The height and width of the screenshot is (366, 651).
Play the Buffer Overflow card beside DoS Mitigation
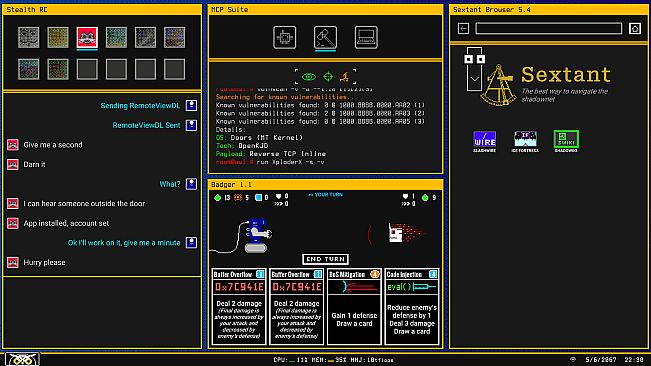click(296, 307)
